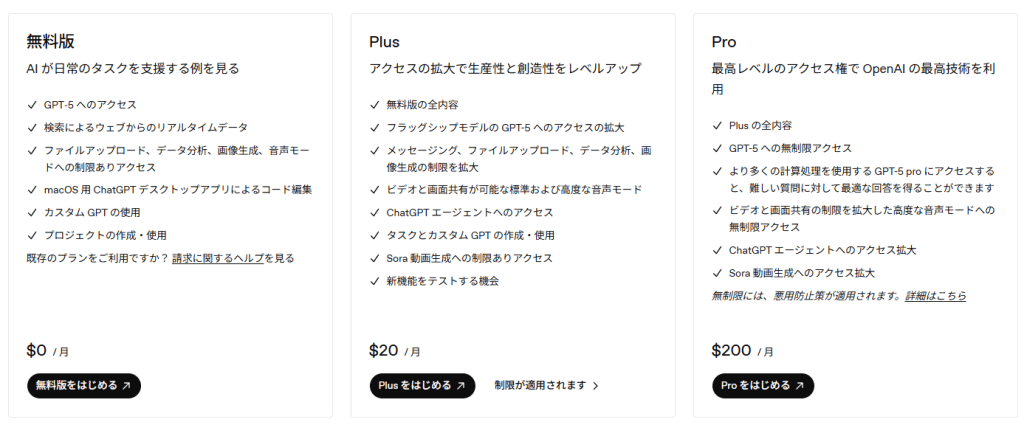The image size is (1024, 425).
Task: Click checkmark icon beside free plan's GPT-5 へのアクセス
Action: (33, 104)
